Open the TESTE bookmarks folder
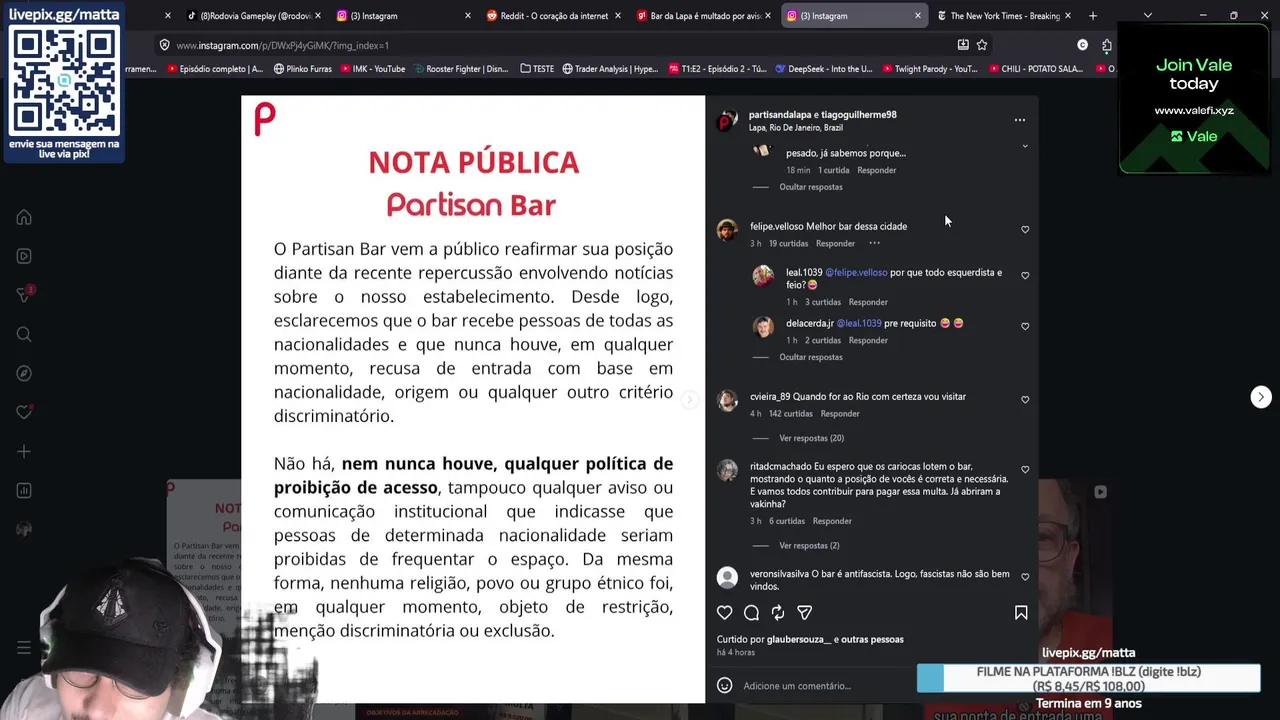This screenshot has width=1280, height=720. [x=537, y=69]
